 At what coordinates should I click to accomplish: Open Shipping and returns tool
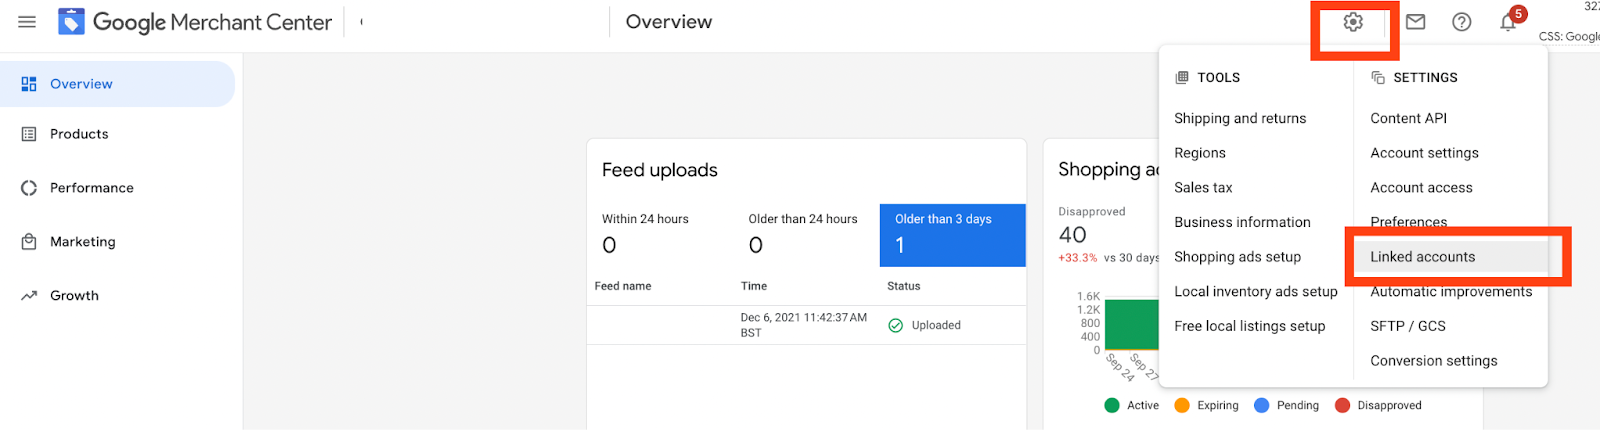[x=1240, y=118]
